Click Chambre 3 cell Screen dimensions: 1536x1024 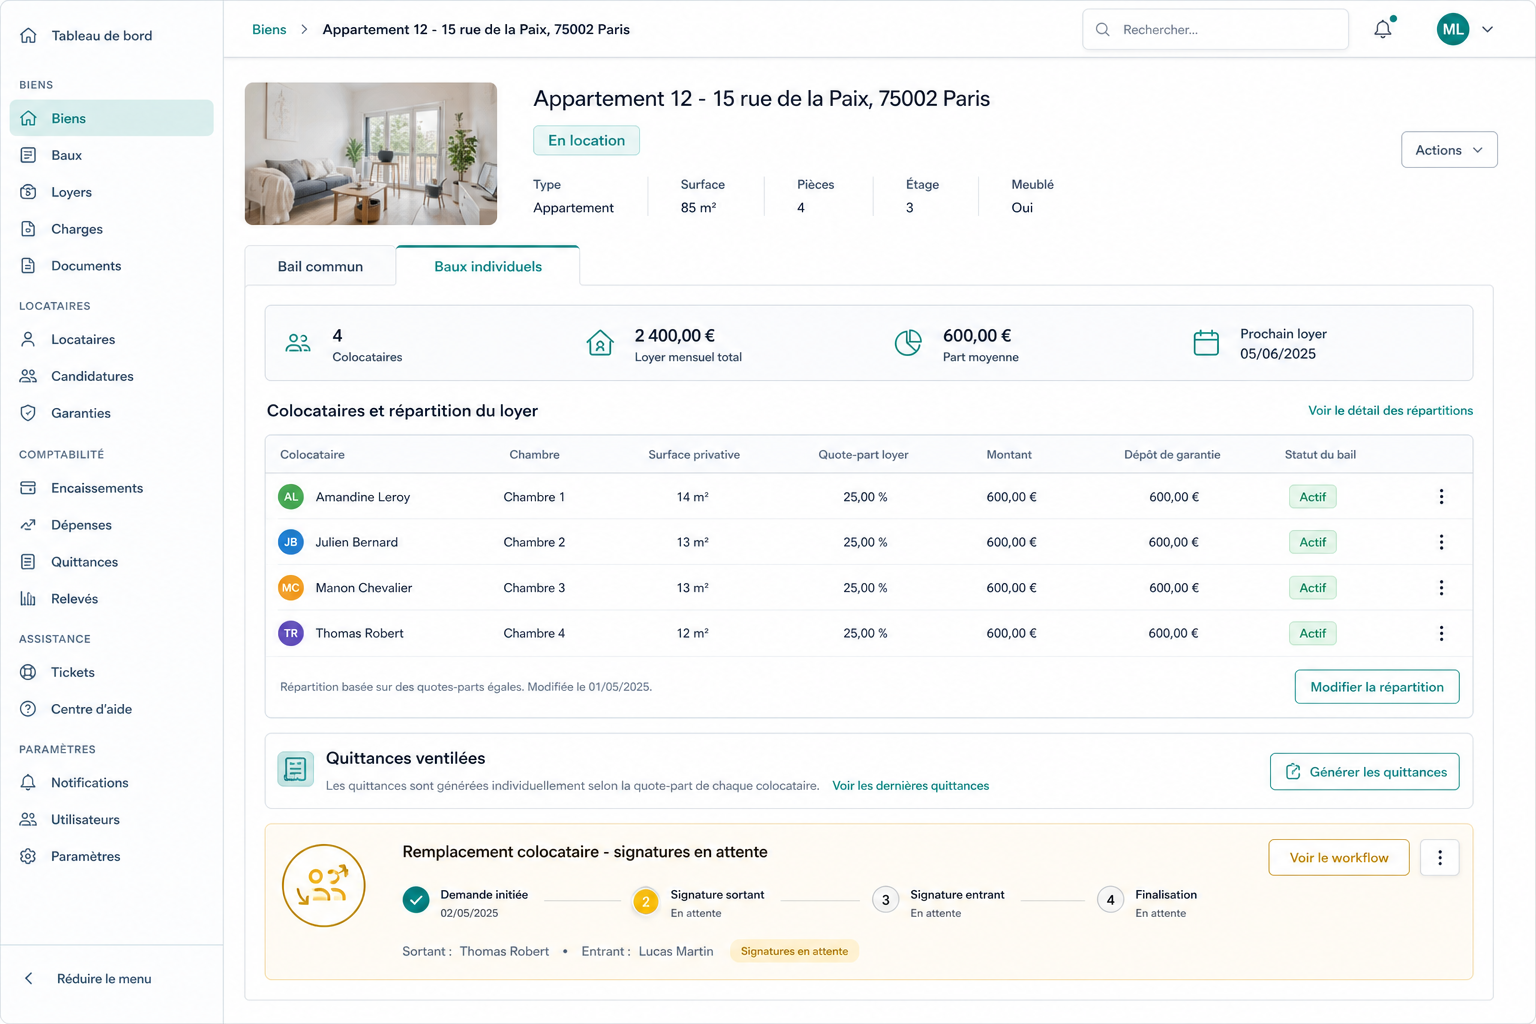click(x=534, y=588)
